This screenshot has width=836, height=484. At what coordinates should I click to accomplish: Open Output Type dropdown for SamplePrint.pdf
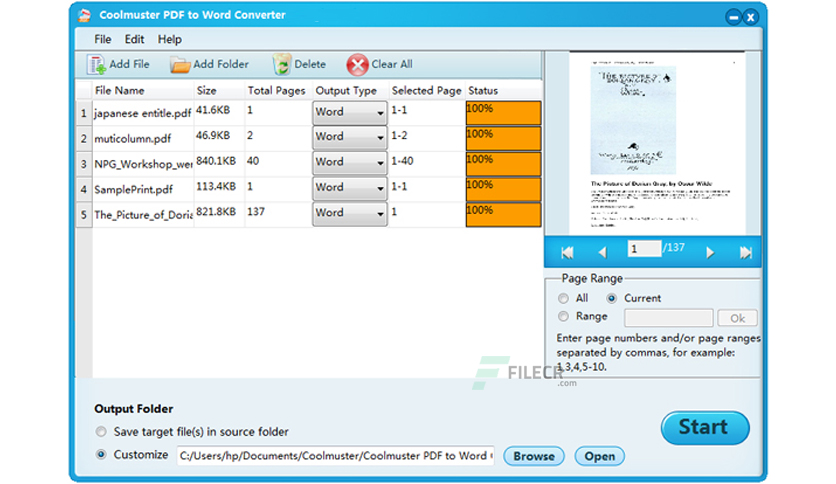[349, 188]
